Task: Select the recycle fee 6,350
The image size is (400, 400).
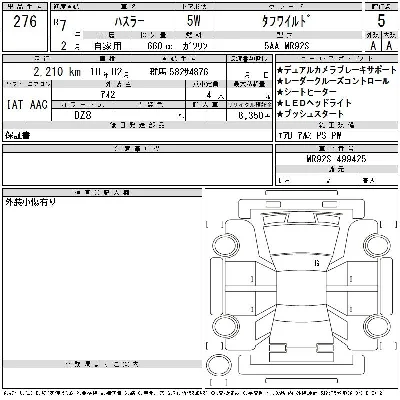Action: point(254,115)
